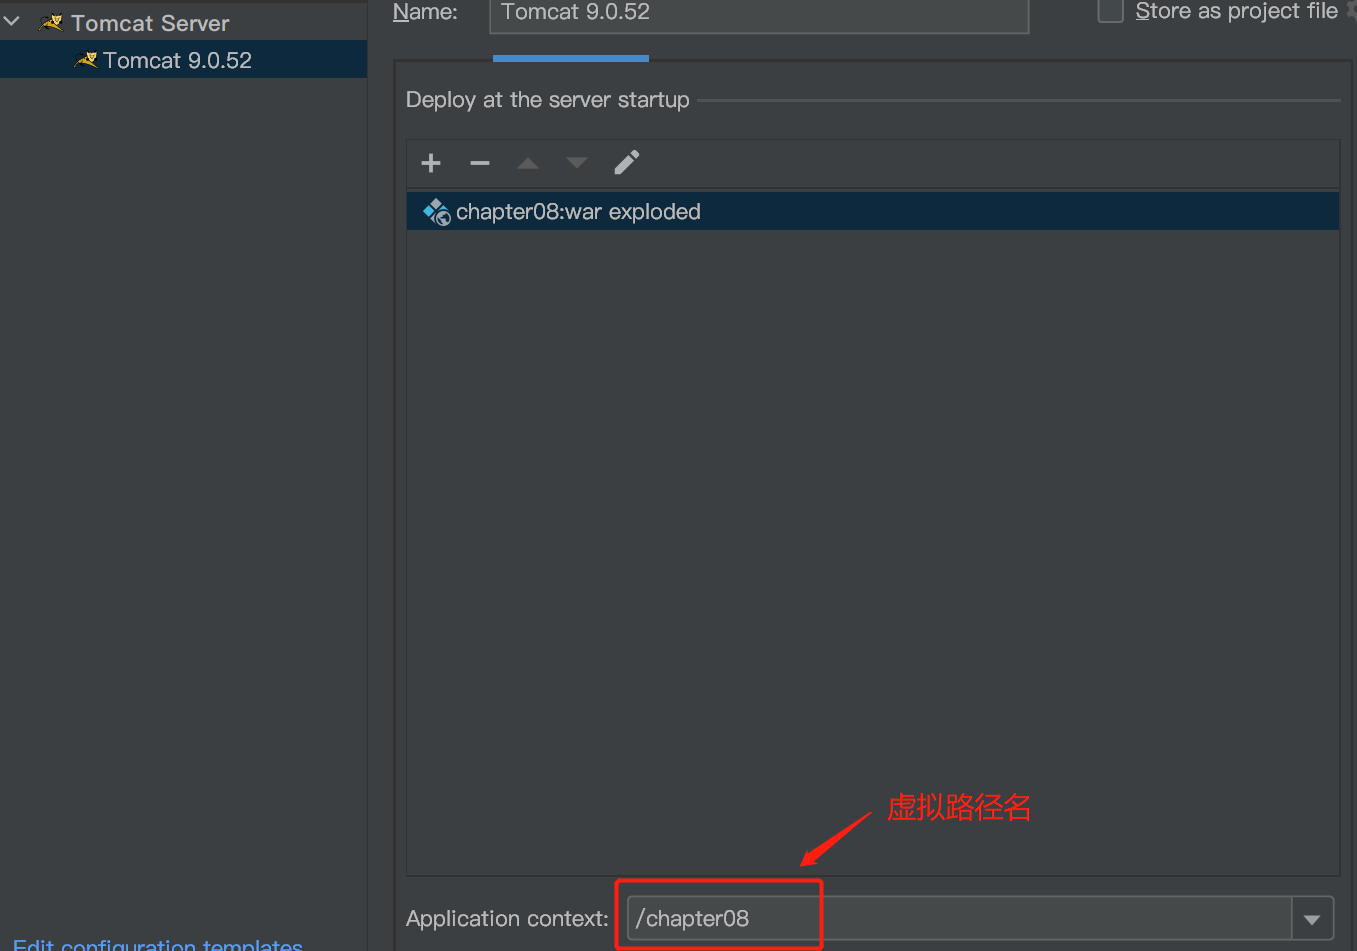Click the Name label
Viewport: 1357px width, 951px height.
point(425,12)
